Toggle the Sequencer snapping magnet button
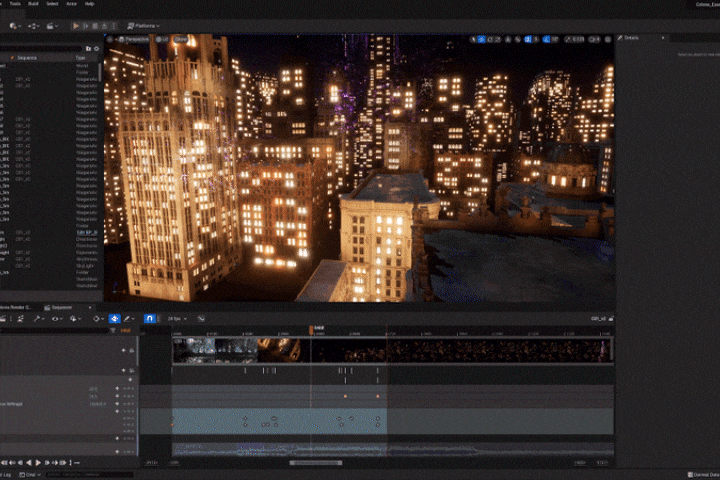The width and height of the screenshot is (720, 480). click(150, 319)
